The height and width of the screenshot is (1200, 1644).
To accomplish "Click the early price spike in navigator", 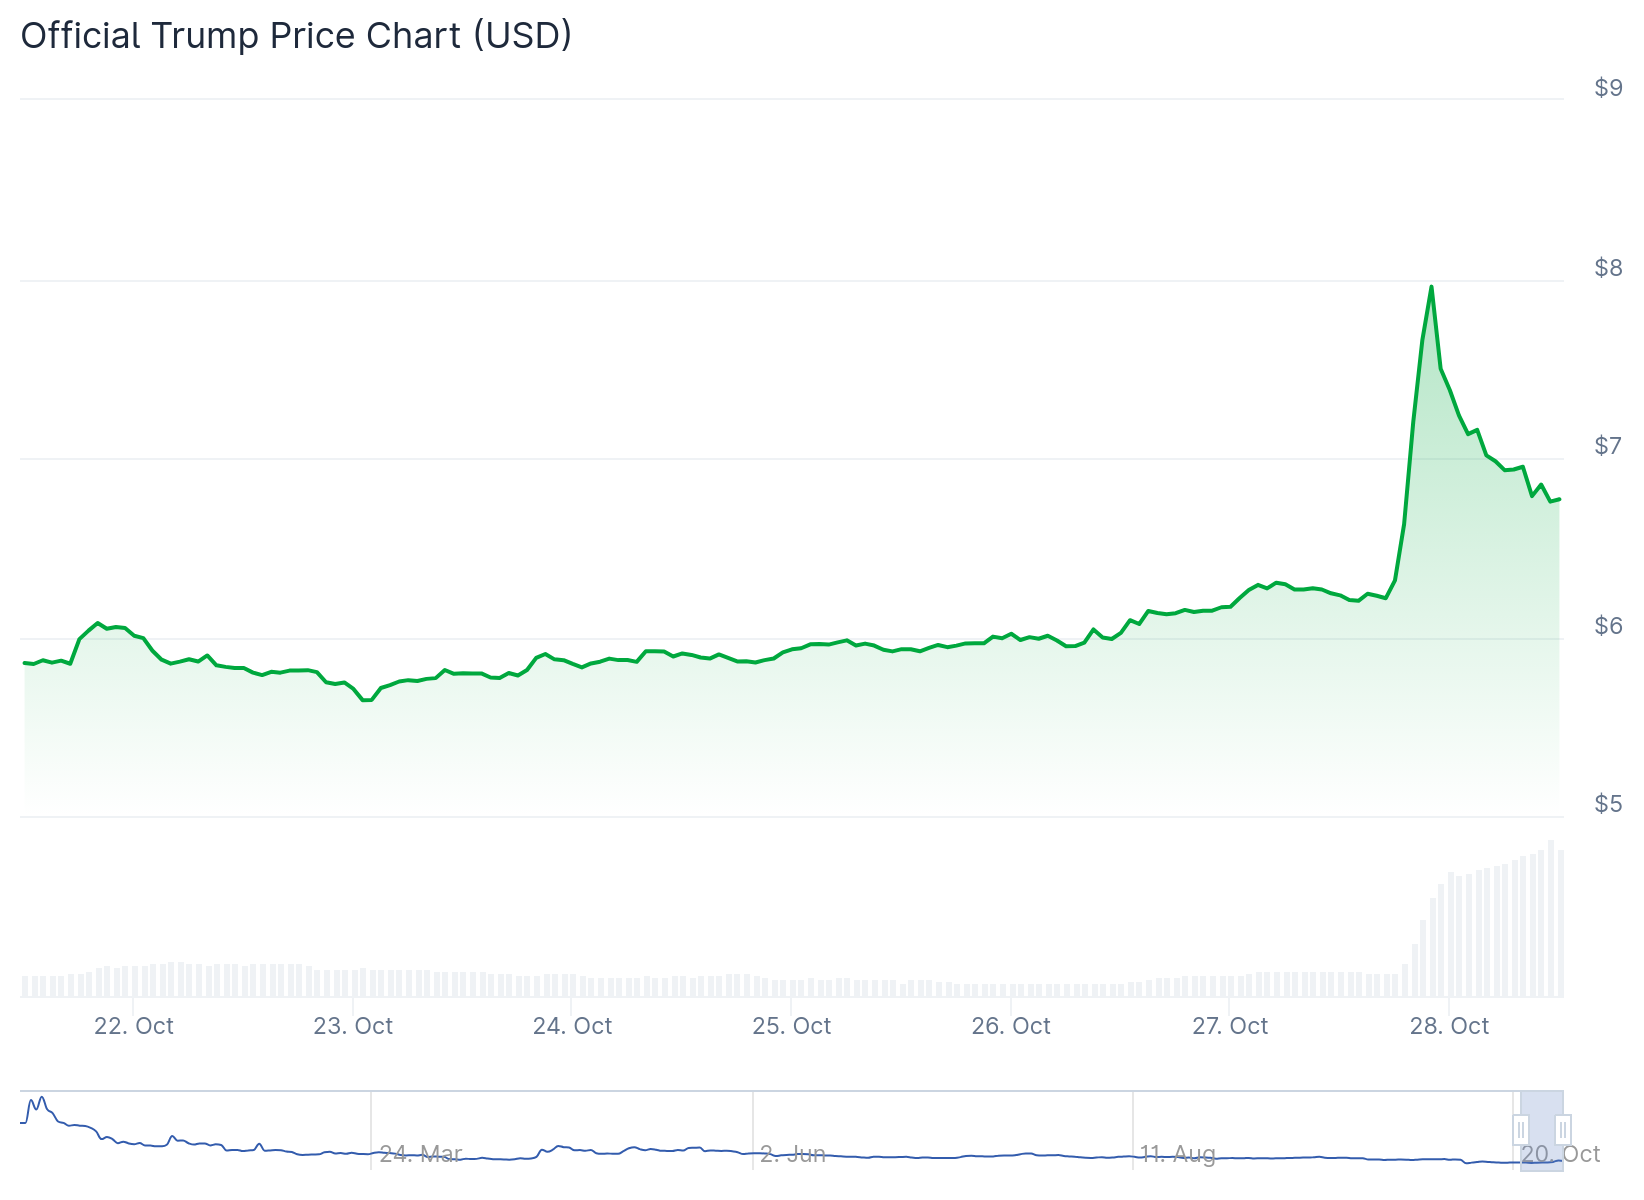I will tap(40, 1101).
